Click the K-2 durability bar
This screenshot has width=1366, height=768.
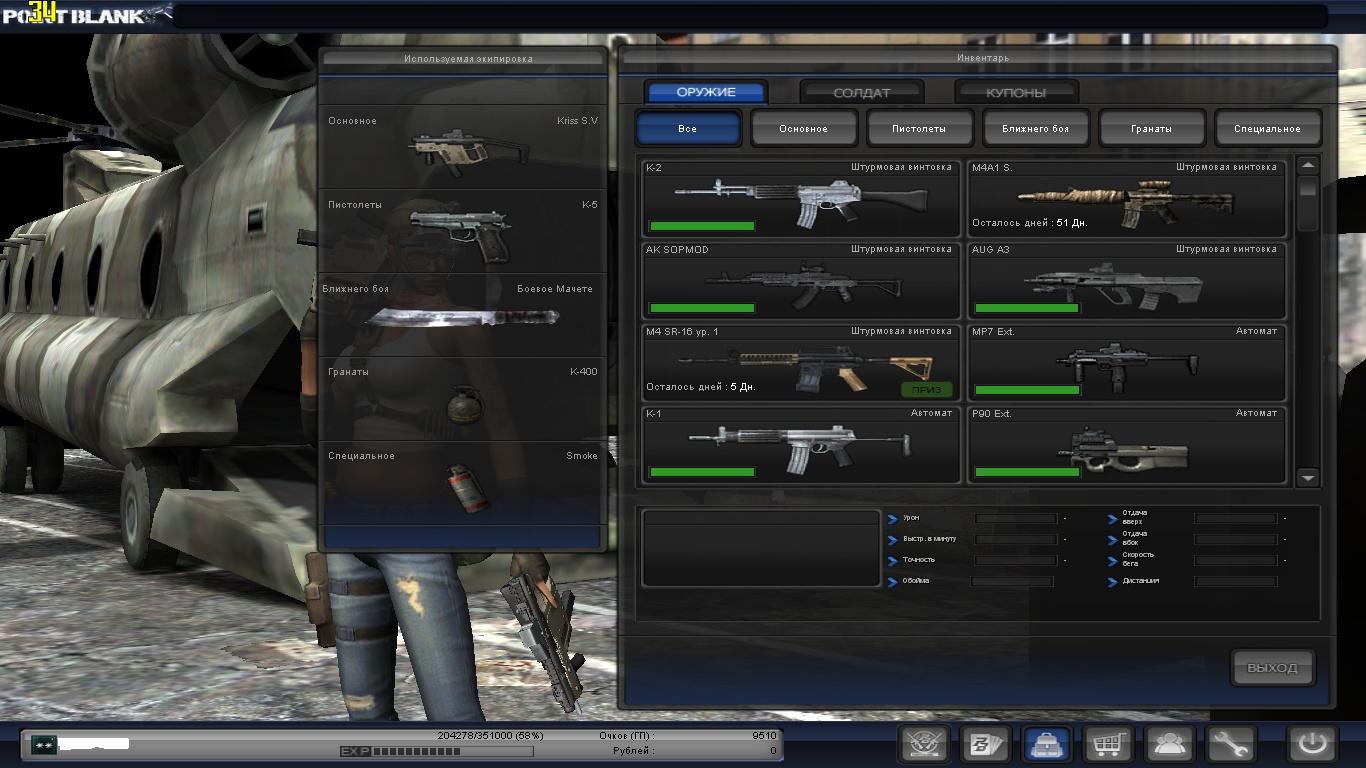pos(702,226)
